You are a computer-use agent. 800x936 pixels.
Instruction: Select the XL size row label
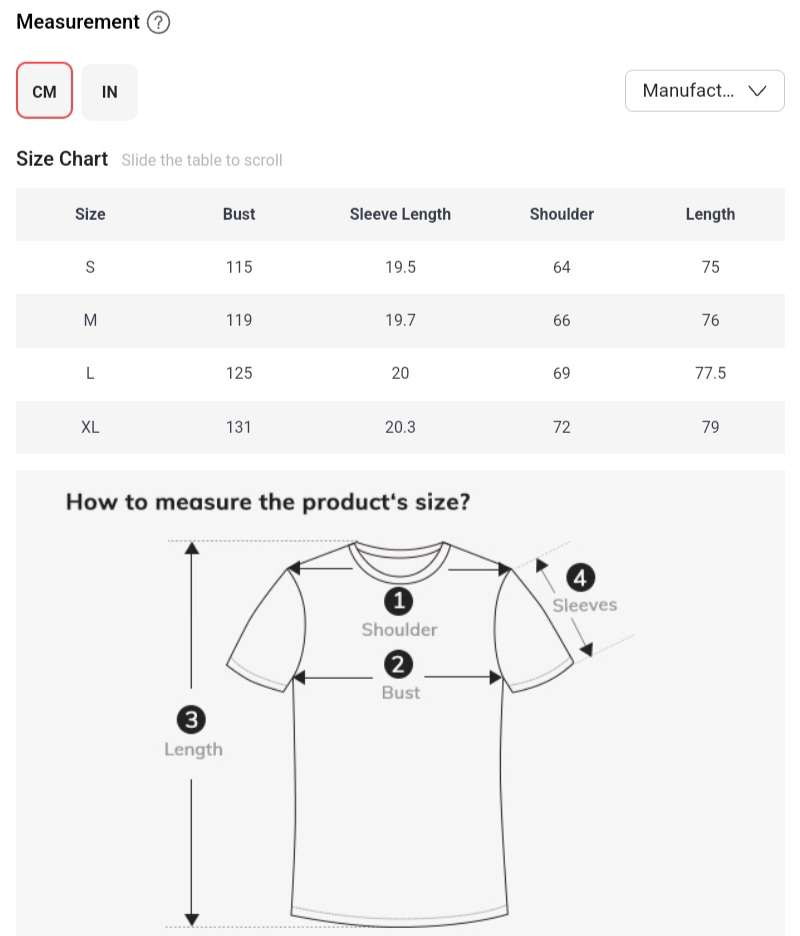tap(90, 427)
